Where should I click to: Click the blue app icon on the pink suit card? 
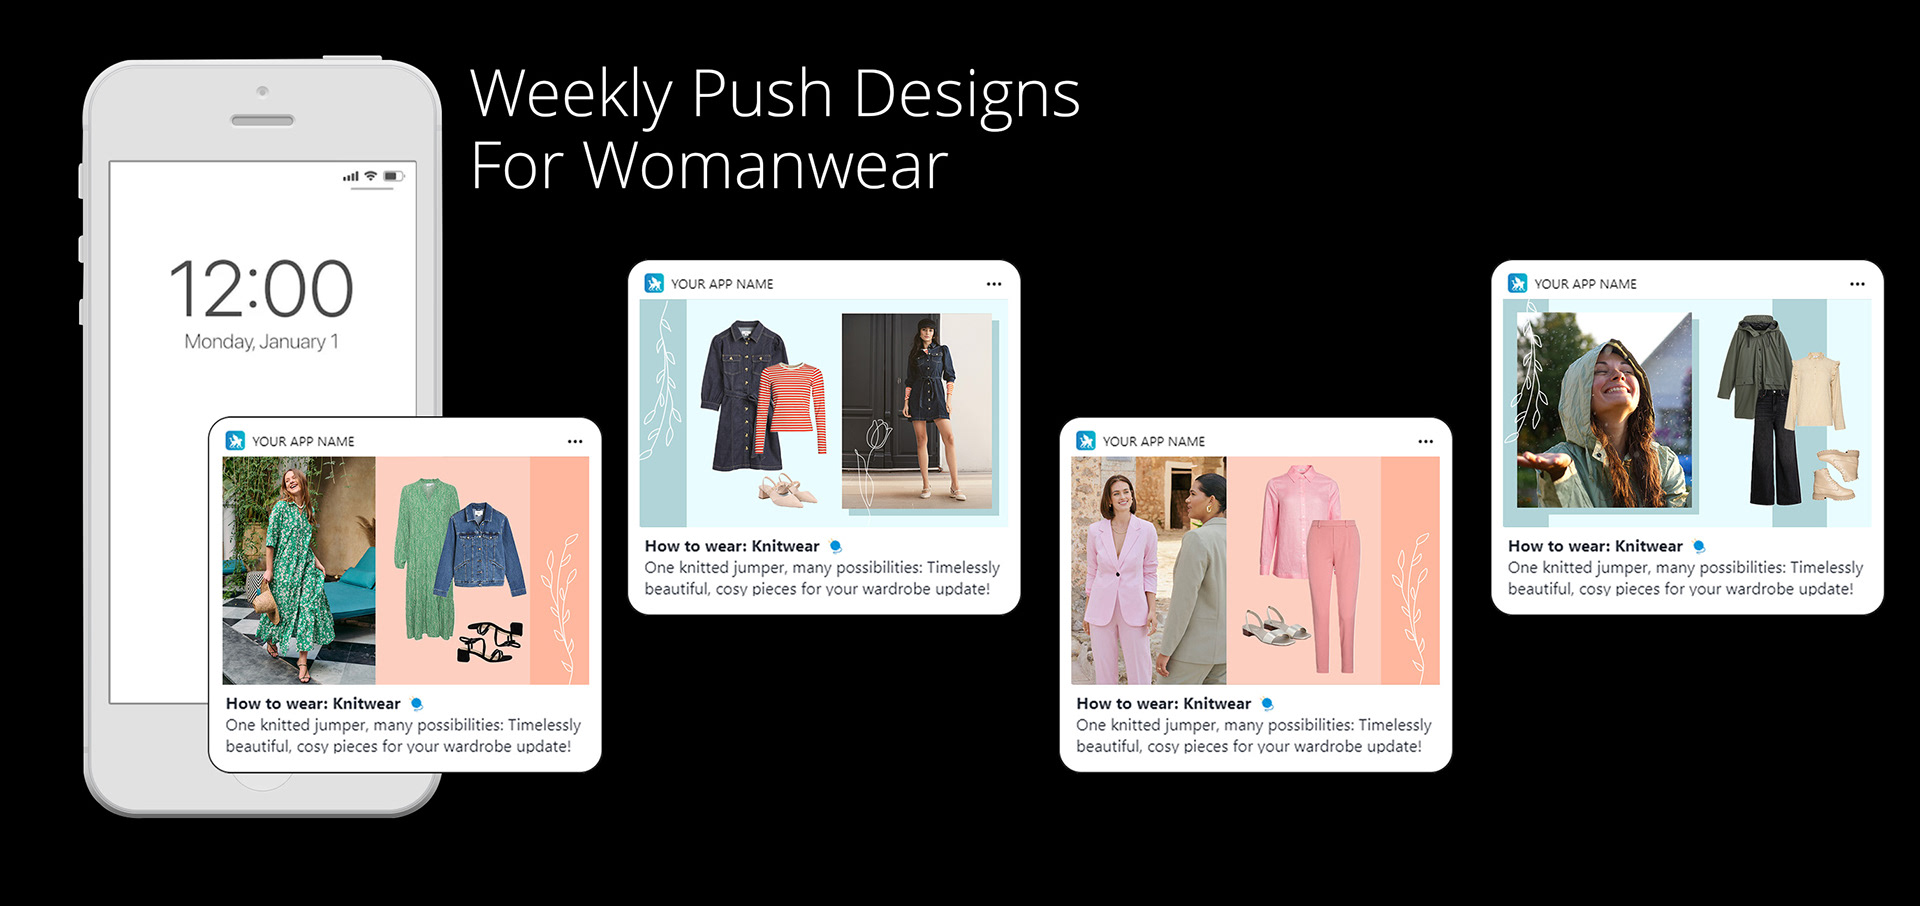tap(1086, 441)
